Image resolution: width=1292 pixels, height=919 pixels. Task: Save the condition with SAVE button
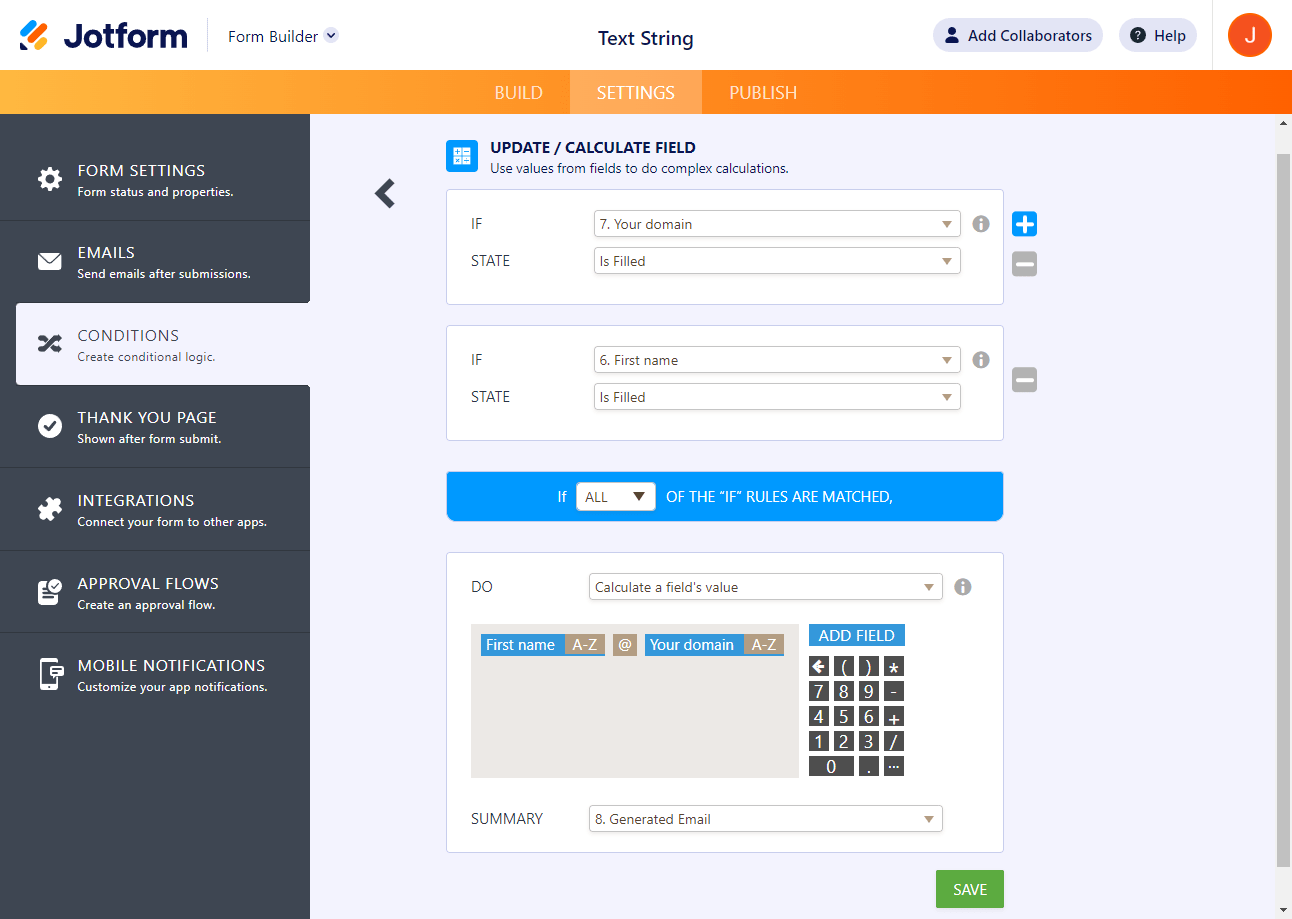click(970, 889)
